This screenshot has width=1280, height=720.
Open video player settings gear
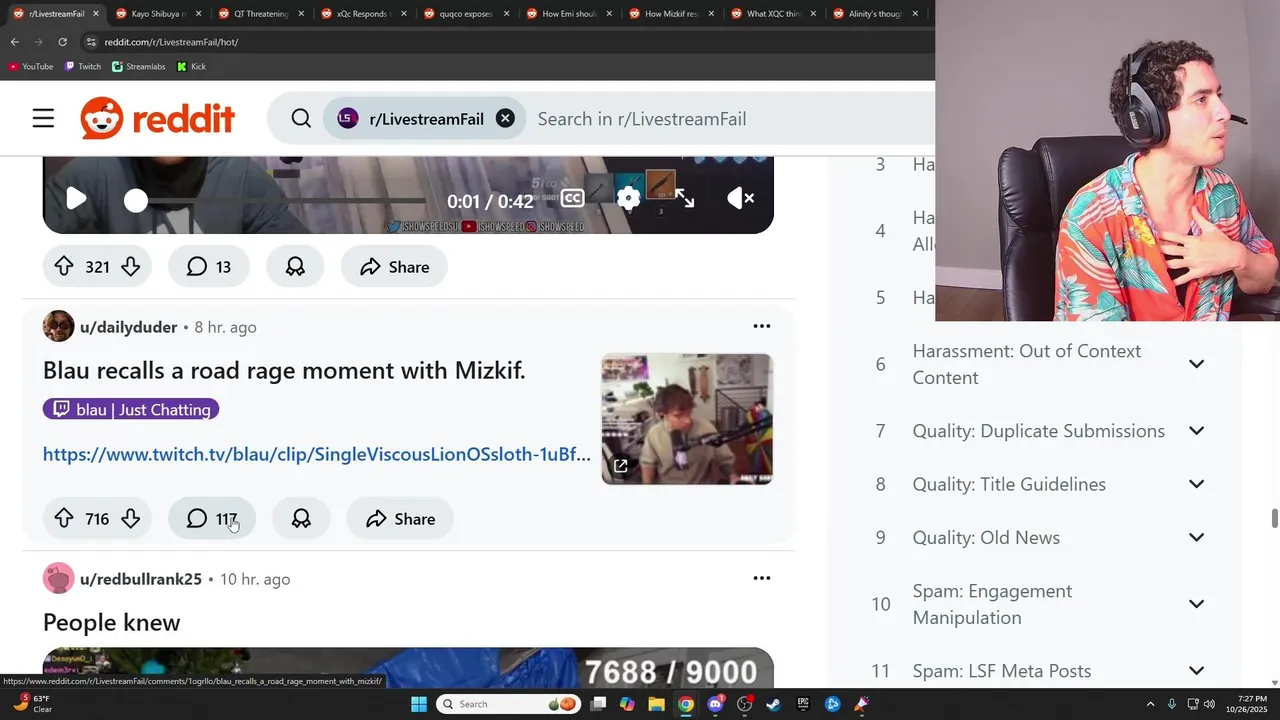click(x=628, y=198)
